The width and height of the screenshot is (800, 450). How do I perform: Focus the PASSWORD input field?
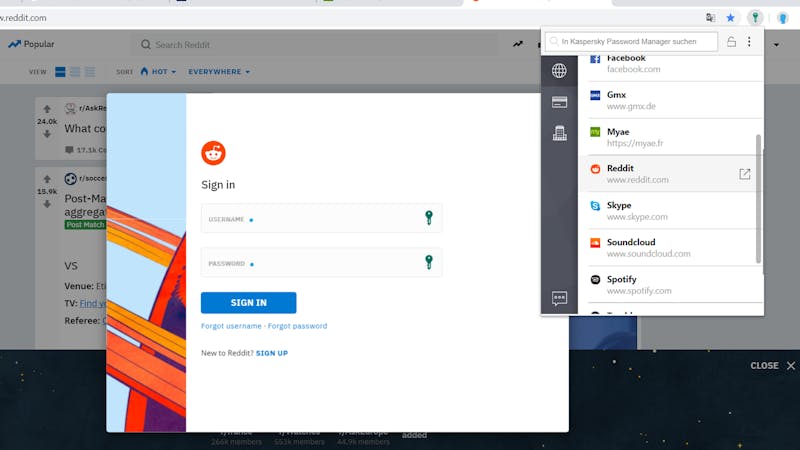(x=321, y=262)
